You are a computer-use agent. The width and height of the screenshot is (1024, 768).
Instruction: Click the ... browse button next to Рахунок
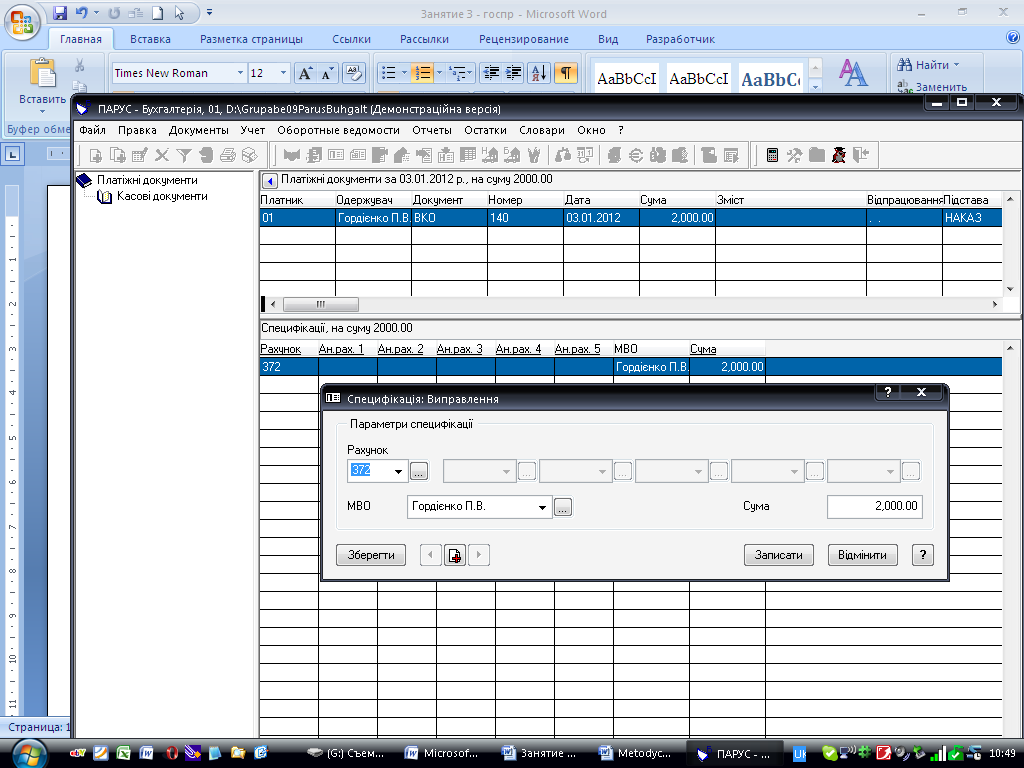click(419, 472)
